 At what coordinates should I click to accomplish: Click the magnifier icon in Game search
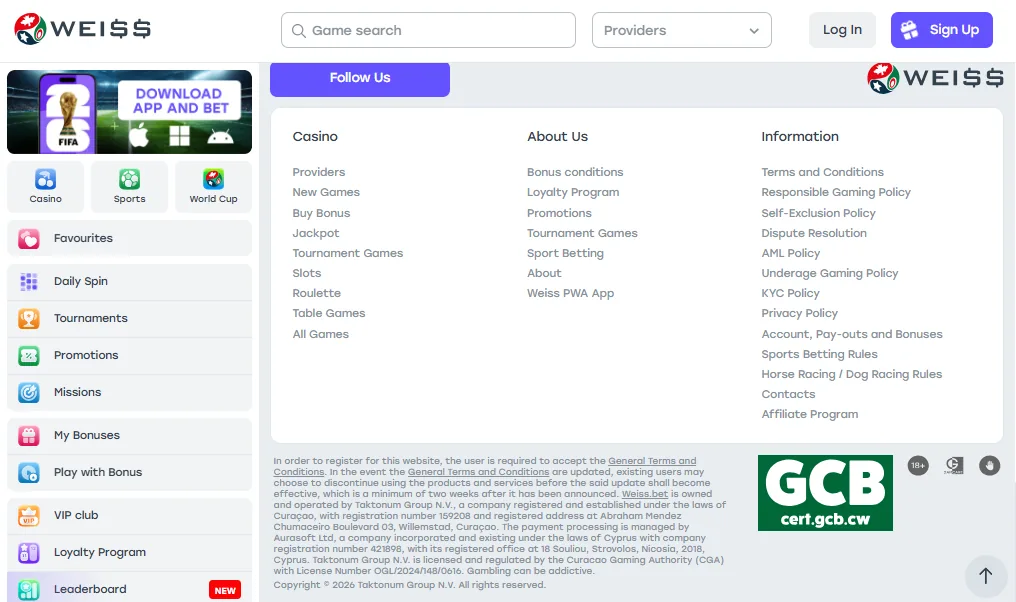[x=299, y=30]
